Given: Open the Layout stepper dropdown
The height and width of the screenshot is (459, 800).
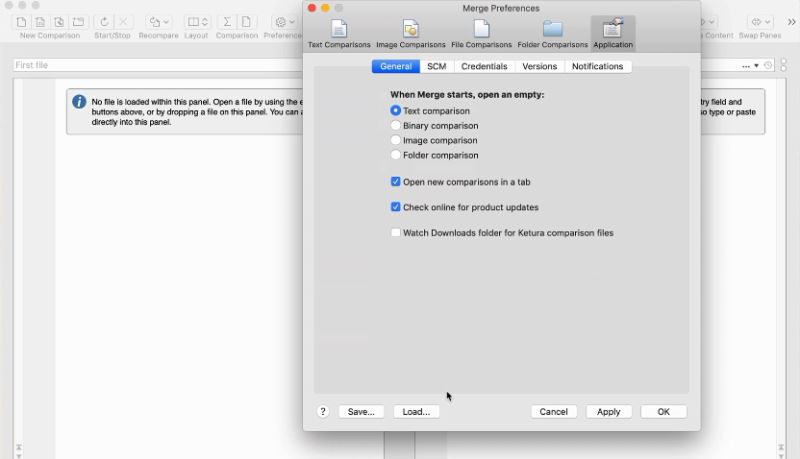Looking at the screenshot, I should 205,22.
